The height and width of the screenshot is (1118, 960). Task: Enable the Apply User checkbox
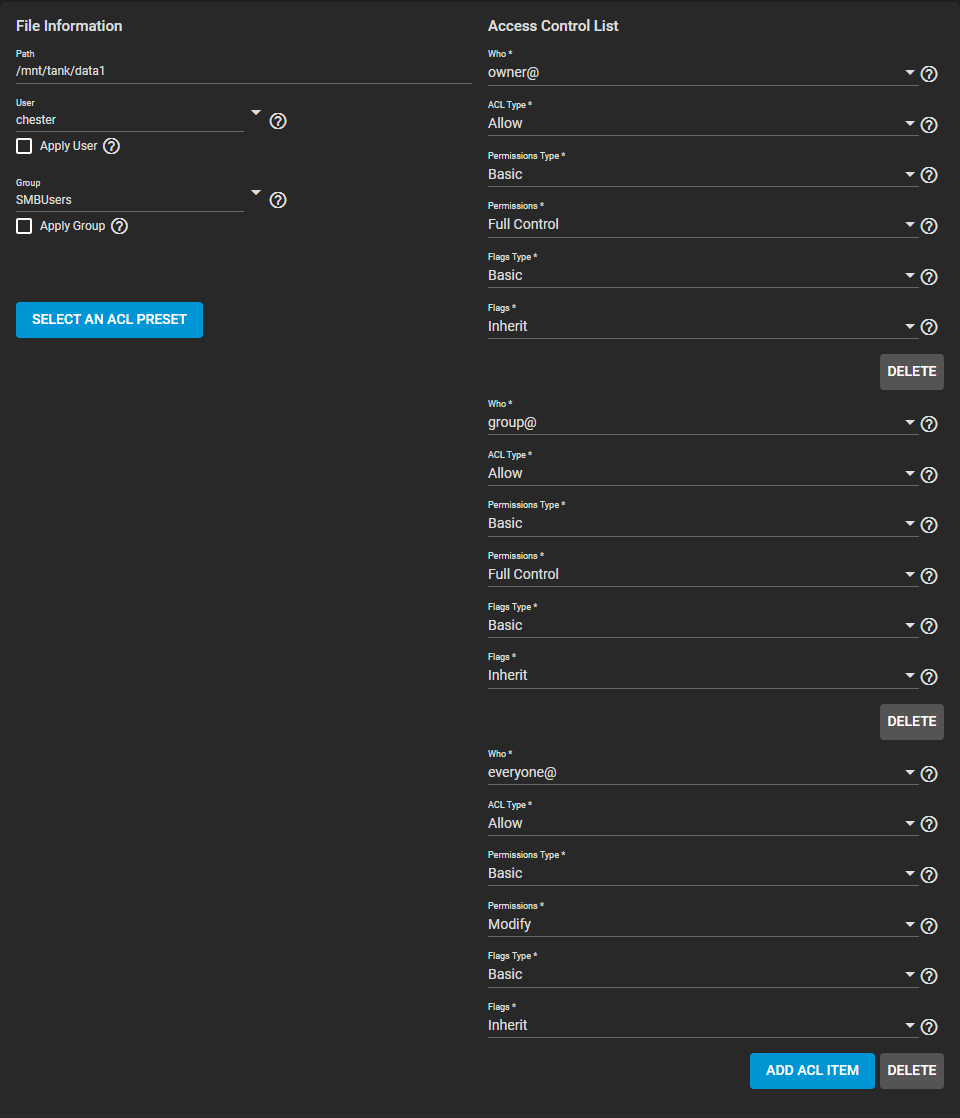(25, 146)
